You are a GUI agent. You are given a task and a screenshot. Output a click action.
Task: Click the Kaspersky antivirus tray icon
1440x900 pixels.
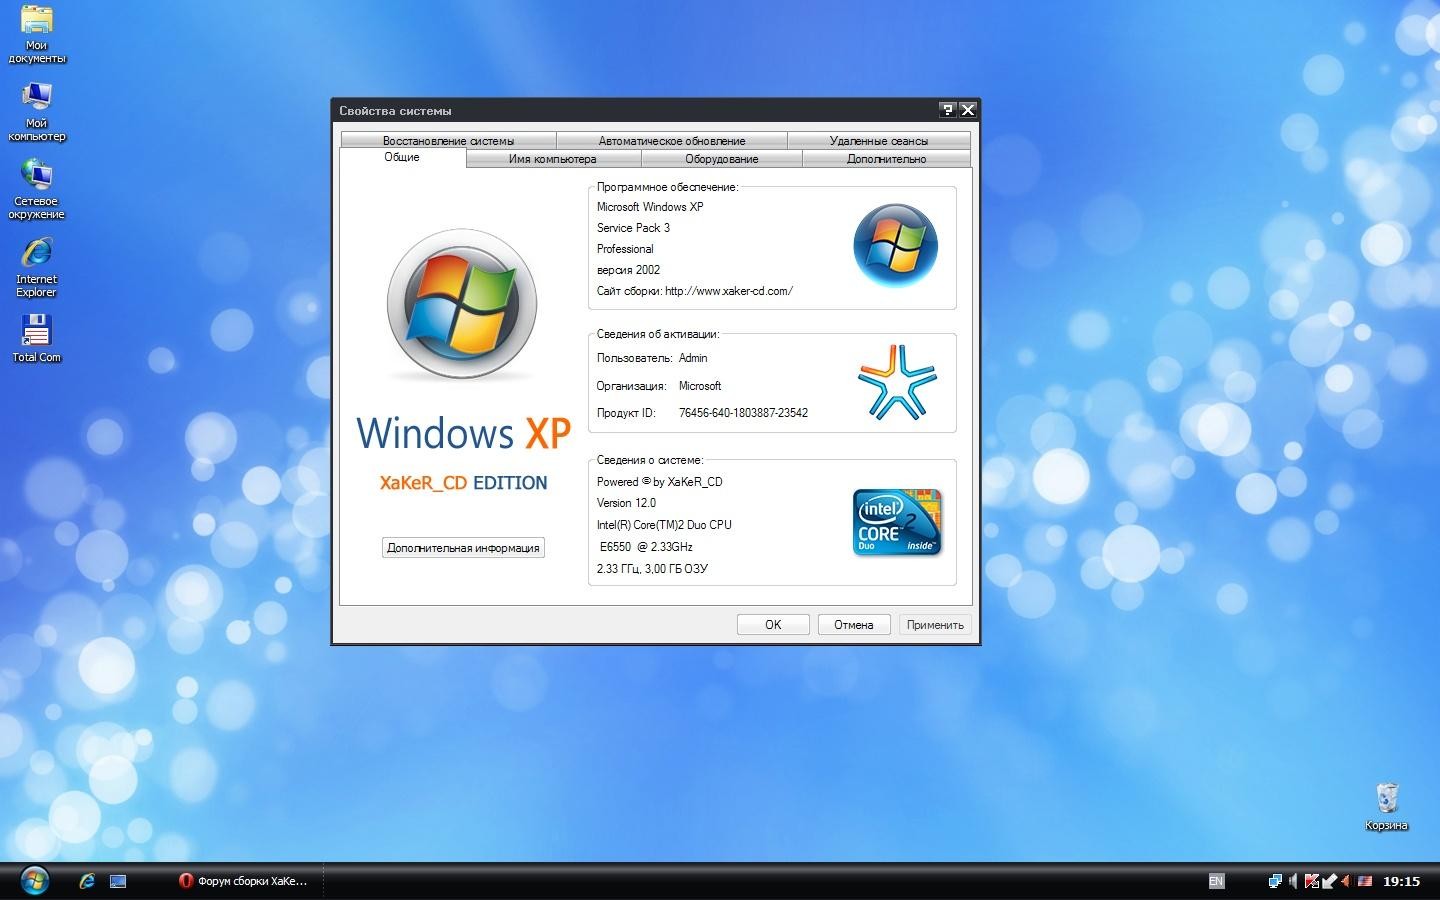[x=1312, y=881]
